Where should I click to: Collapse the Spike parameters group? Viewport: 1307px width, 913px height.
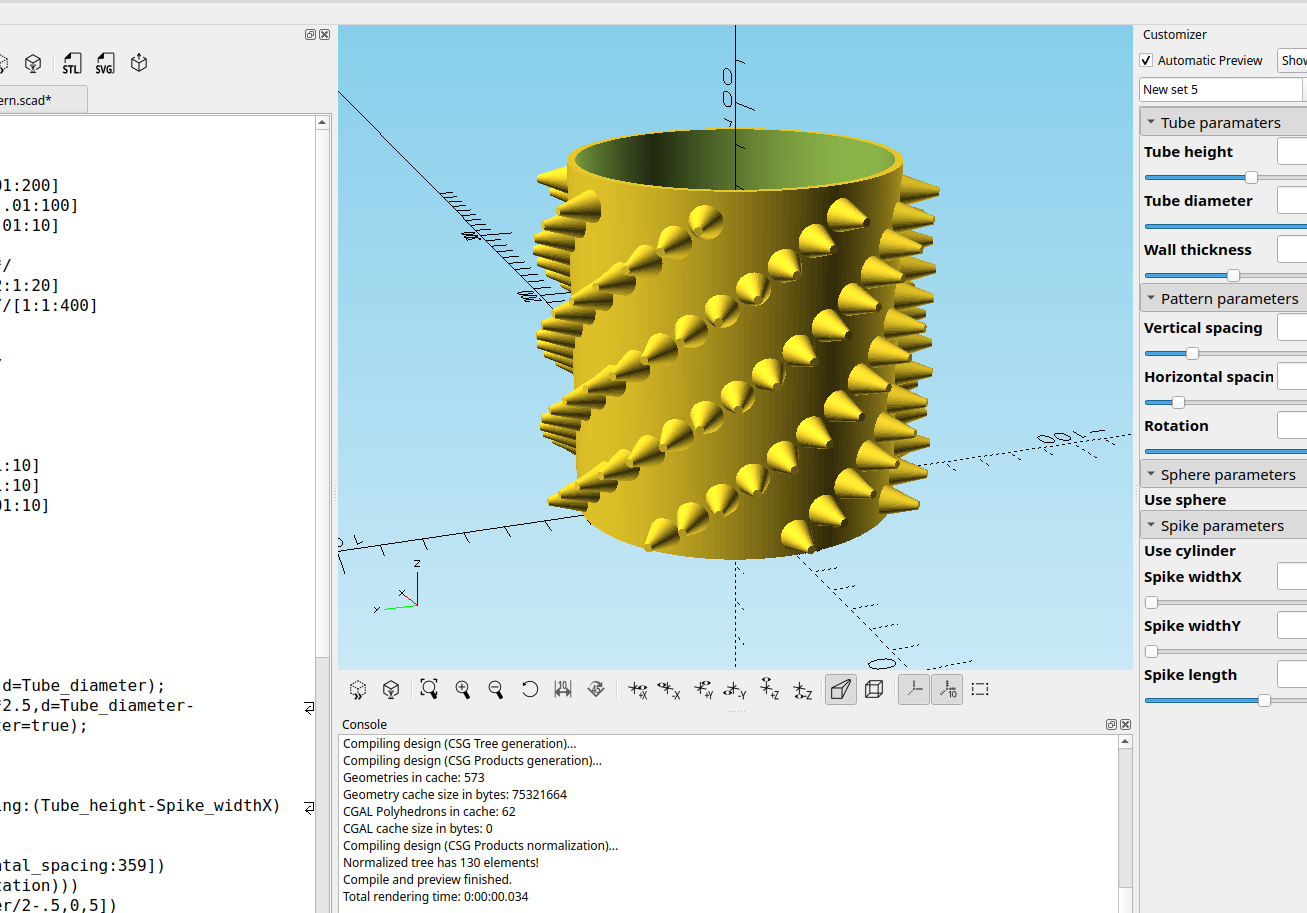click(x=1149, y=526)
